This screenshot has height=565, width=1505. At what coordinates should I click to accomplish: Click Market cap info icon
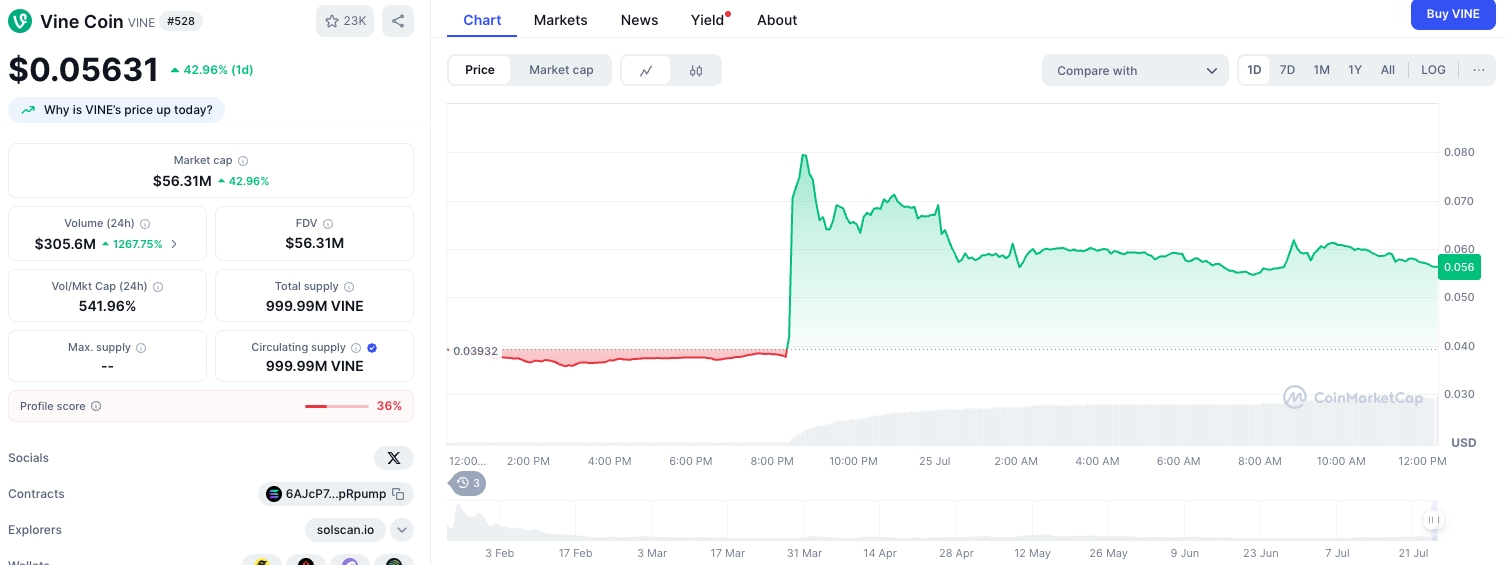243,161
